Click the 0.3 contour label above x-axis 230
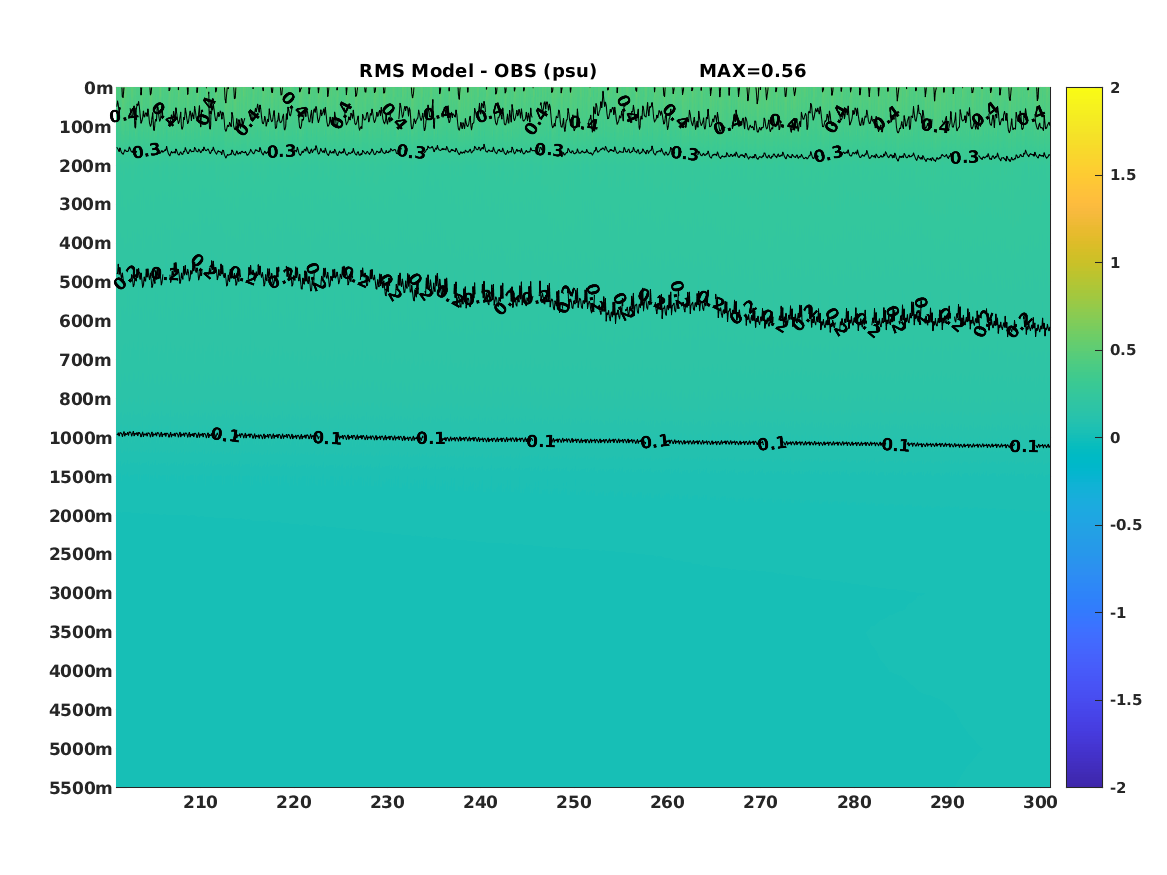The height and width of the screenshot is (875, 1167). tap(411, 153)
